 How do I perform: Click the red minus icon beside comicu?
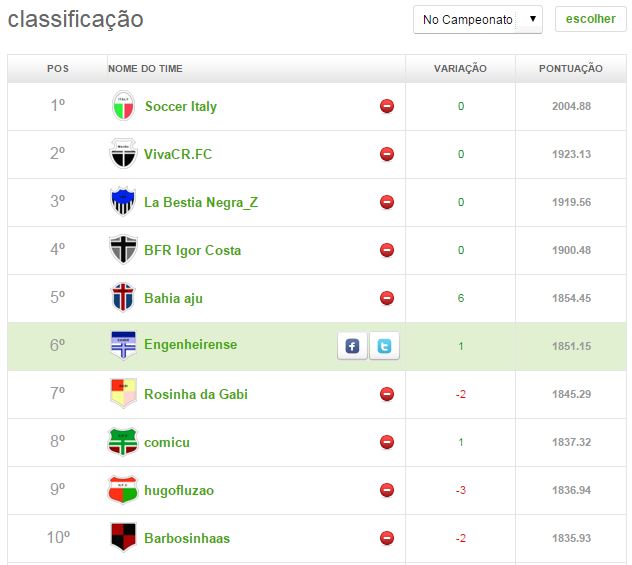[x=387, y=442]
